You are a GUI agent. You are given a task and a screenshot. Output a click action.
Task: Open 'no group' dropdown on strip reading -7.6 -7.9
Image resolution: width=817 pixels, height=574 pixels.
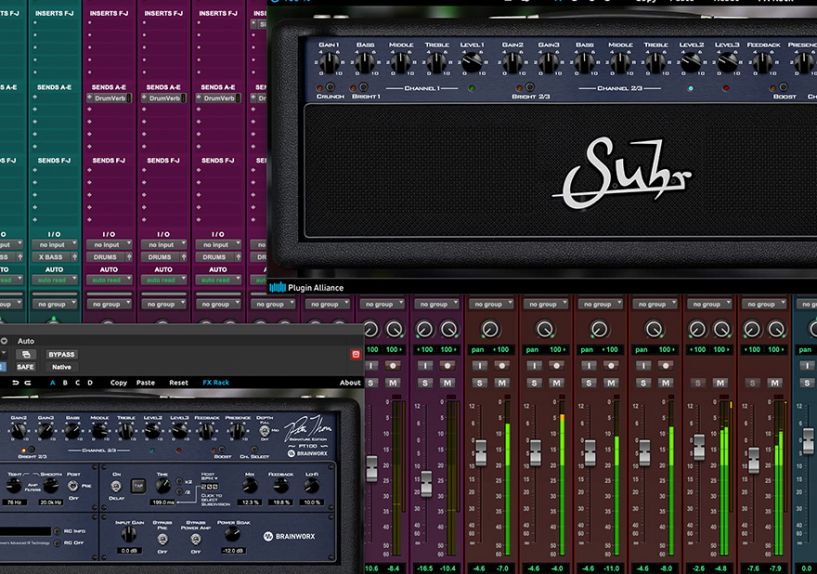(x=764, y=304)
